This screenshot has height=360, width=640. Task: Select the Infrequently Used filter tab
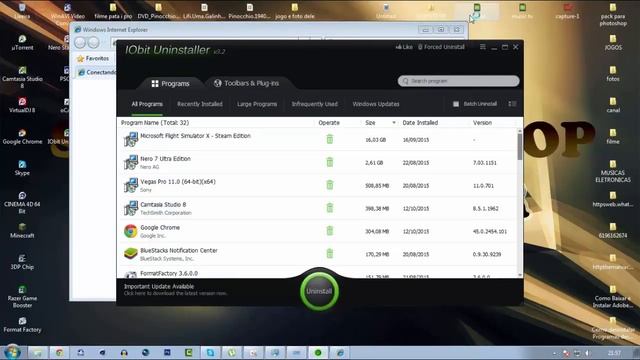tap(314, 104)
